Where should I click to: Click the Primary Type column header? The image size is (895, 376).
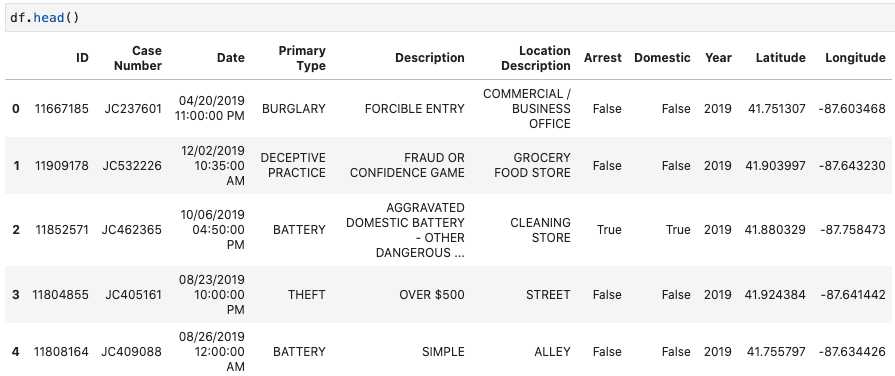pos(302,58)
